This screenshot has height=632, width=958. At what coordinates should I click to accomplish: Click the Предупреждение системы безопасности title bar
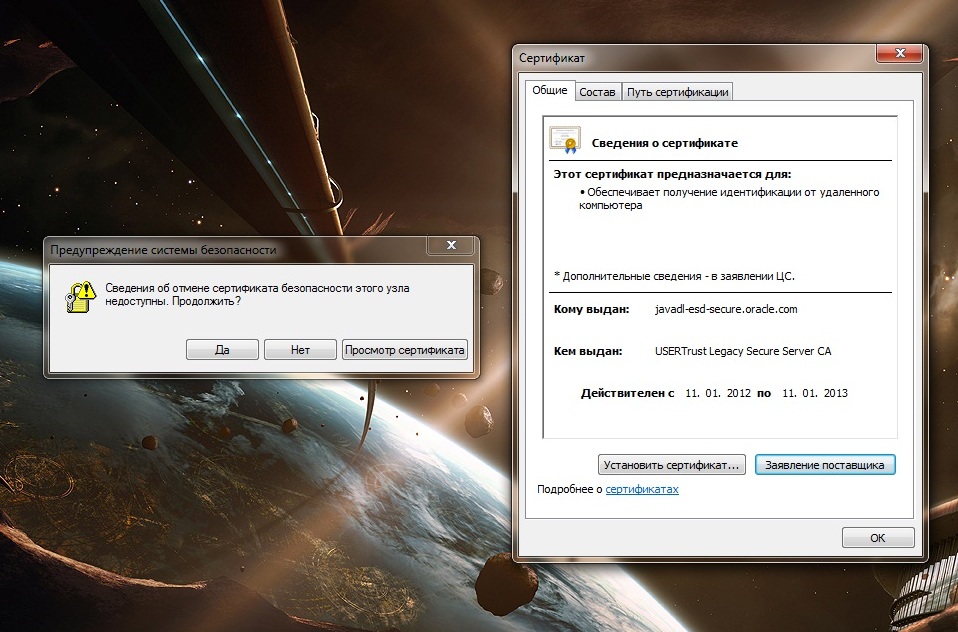point(235,250)
